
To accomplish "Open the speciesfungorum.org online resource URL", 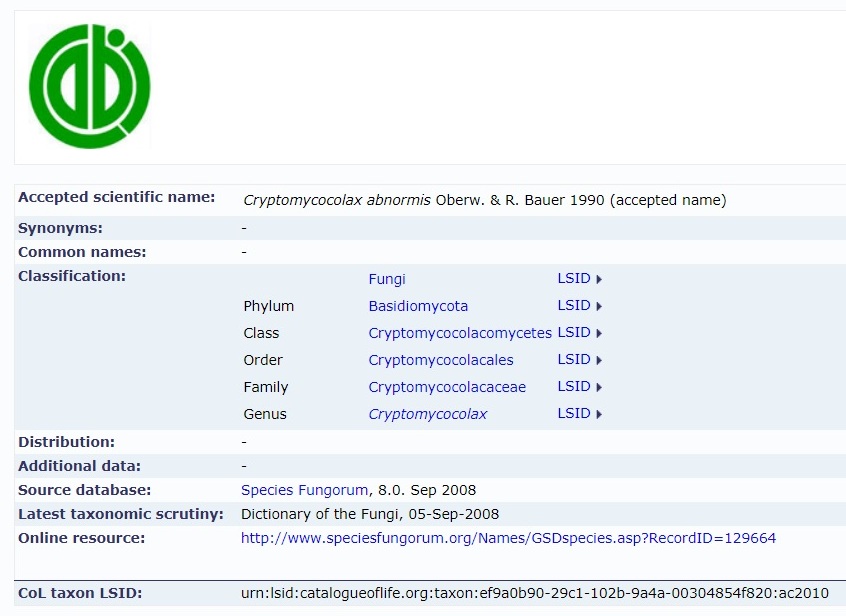I will [x=508, y=538].
